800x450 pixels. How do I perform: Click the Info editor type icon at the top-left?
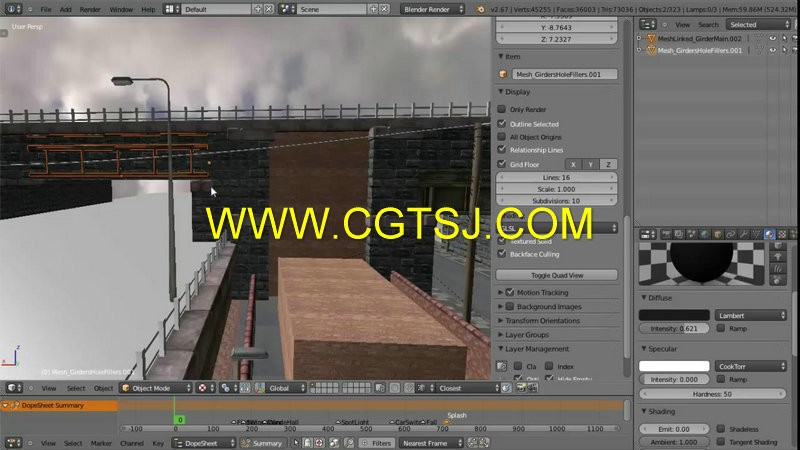coord(13,9)
